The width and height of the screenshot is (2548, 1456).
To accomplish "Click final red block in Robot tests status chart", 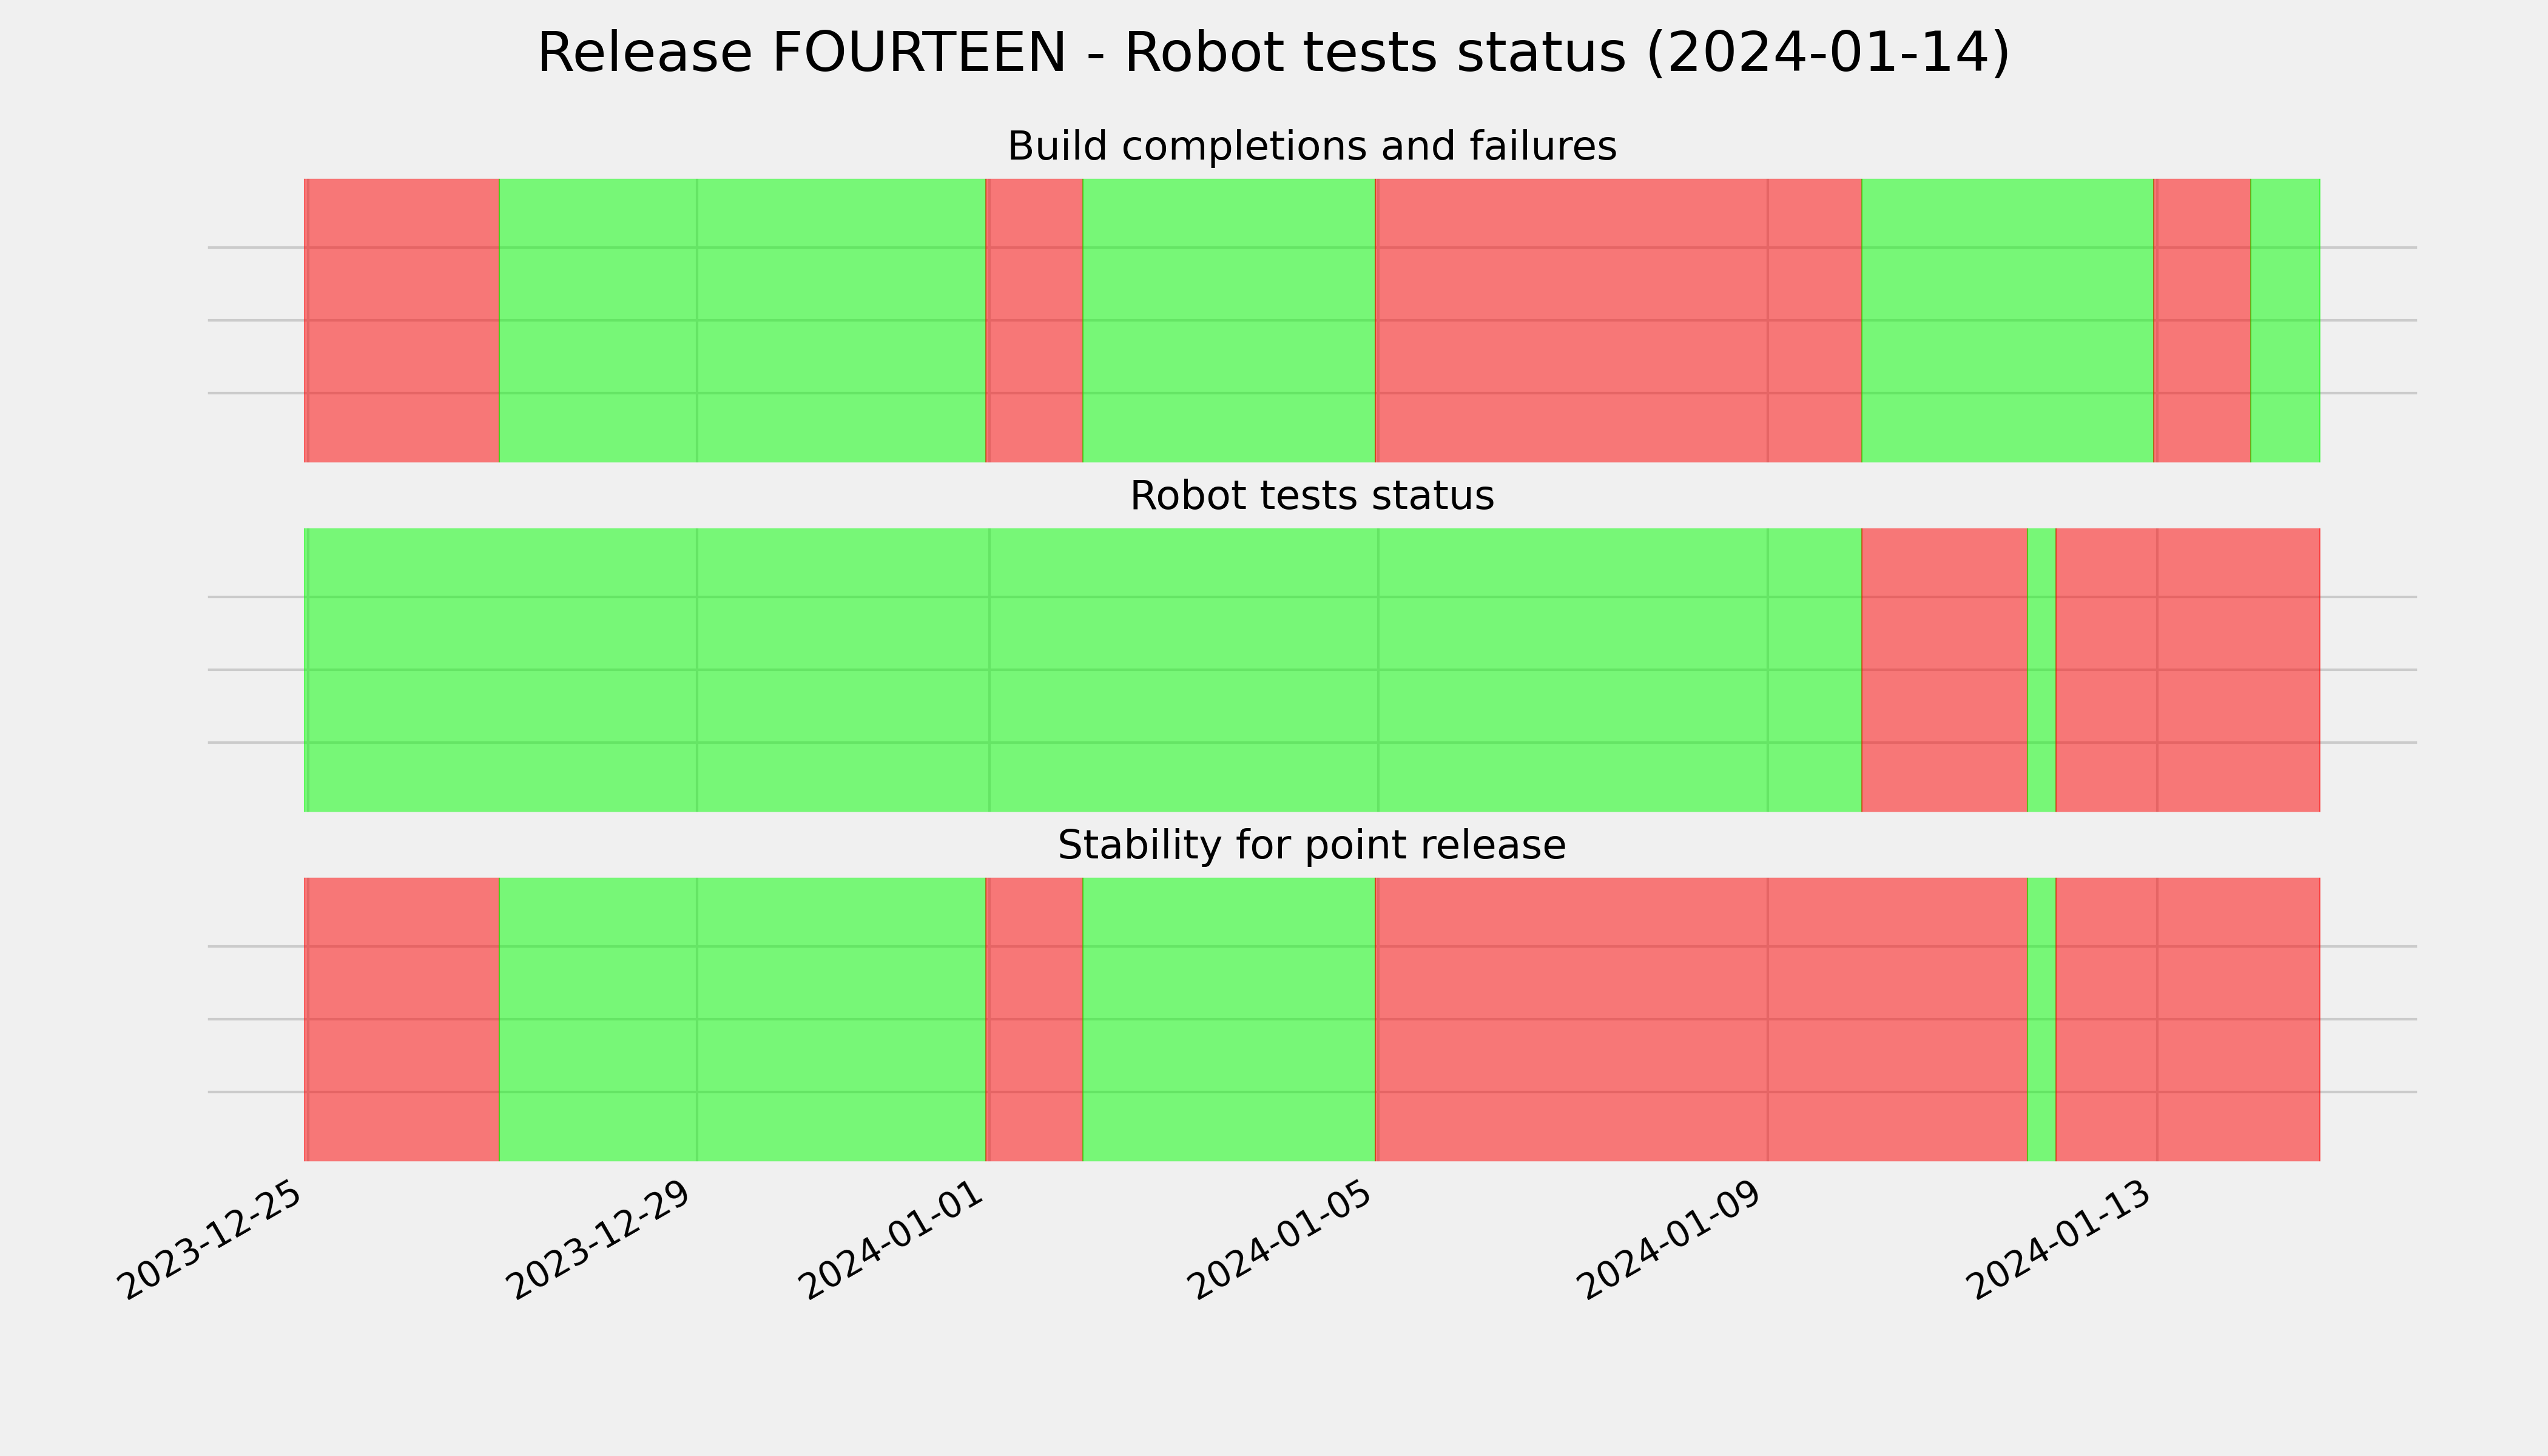I will 2188,670.
